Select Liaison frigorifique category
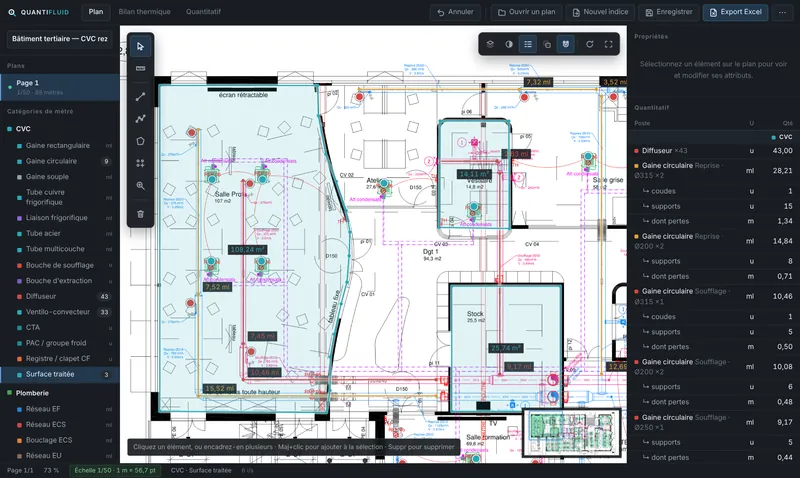 60,218
